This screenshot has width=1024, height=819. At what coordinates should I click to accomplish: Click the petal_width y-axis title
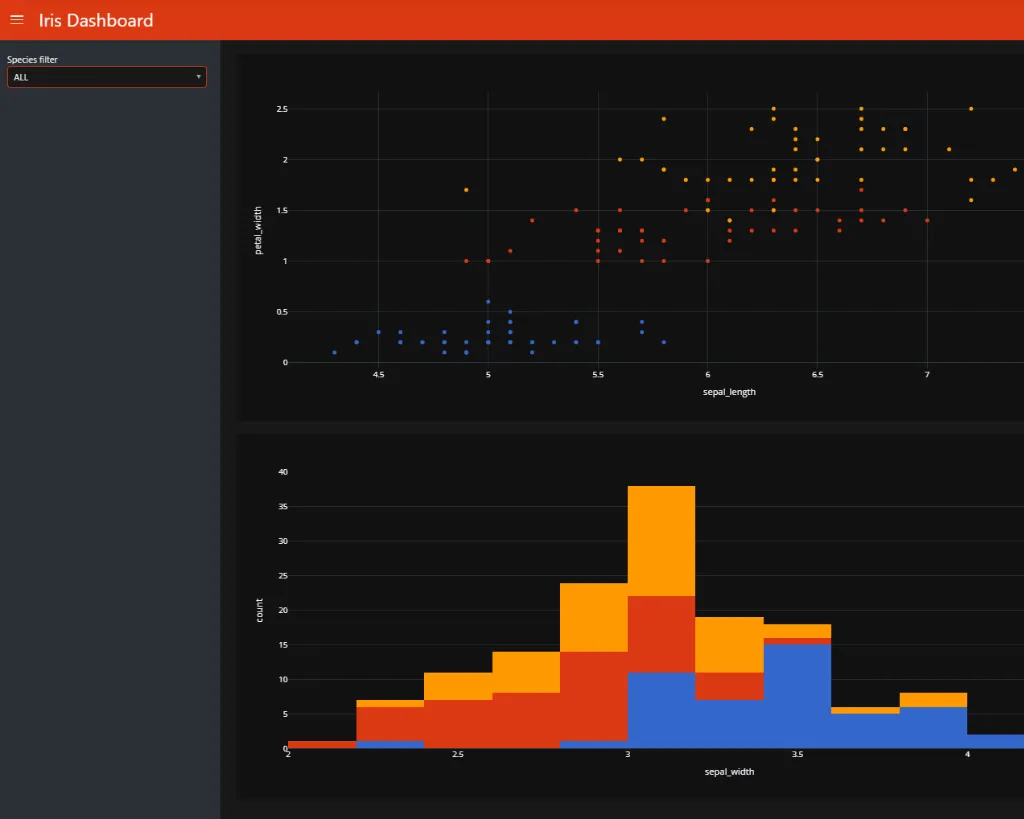click(x=258, y=236)
